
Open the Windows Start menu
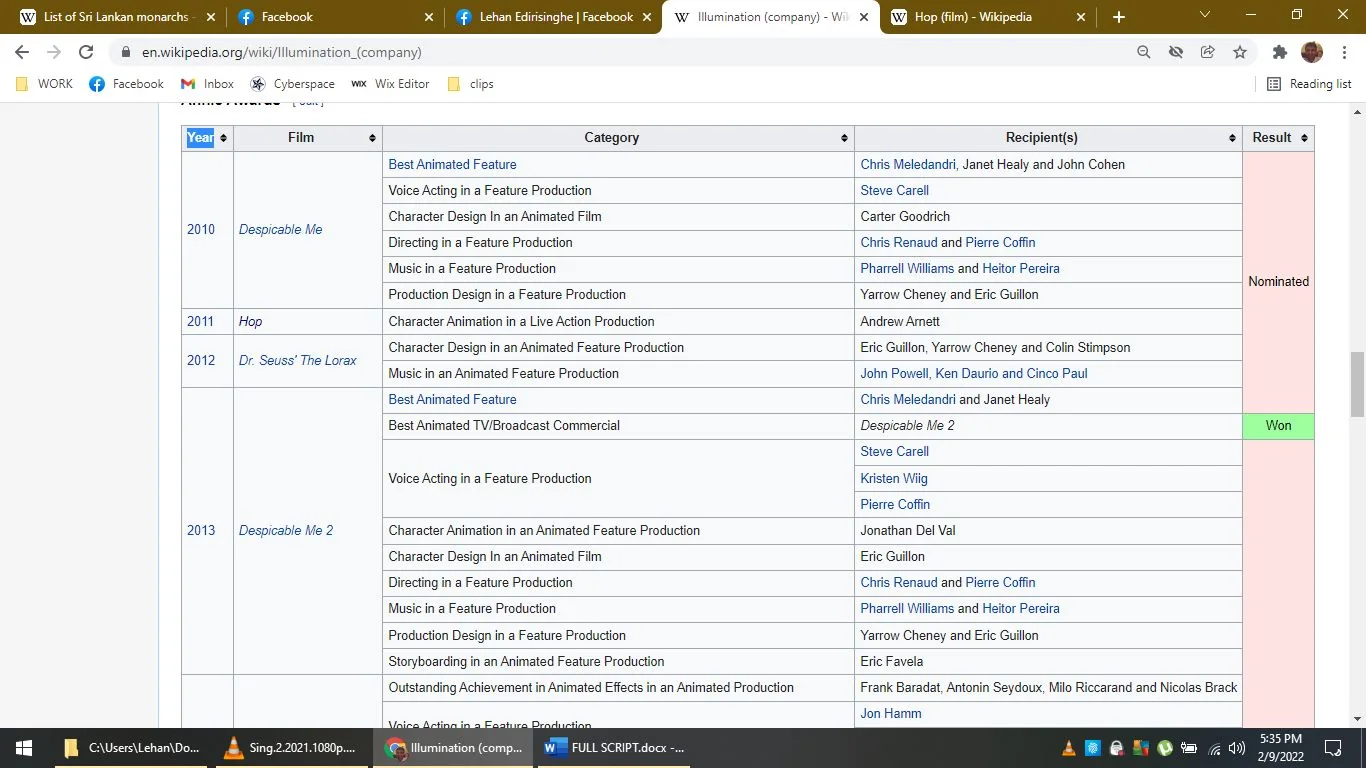(x=24, y=748)
